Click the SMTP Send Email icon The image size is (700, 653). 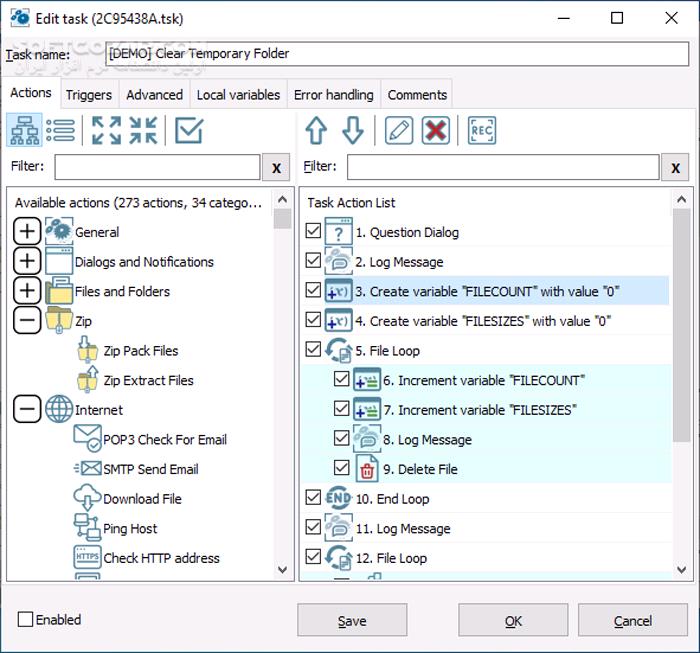click(x=87, y=468)
